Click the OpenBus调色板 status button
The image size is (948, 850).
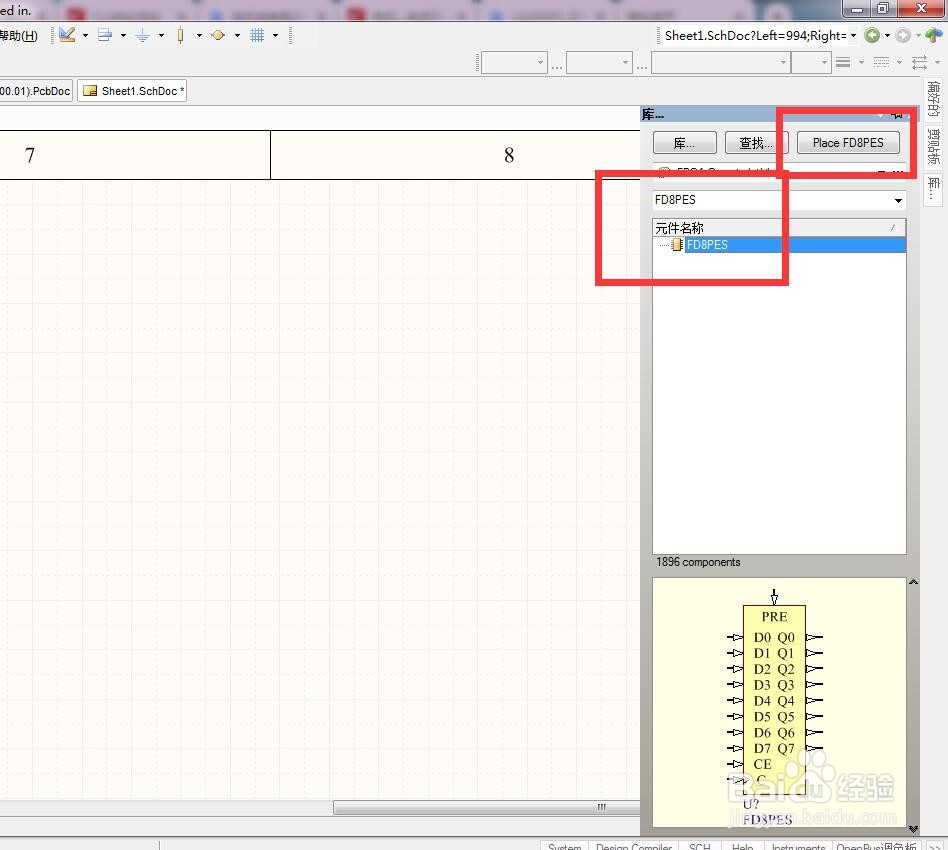[876, 846]
